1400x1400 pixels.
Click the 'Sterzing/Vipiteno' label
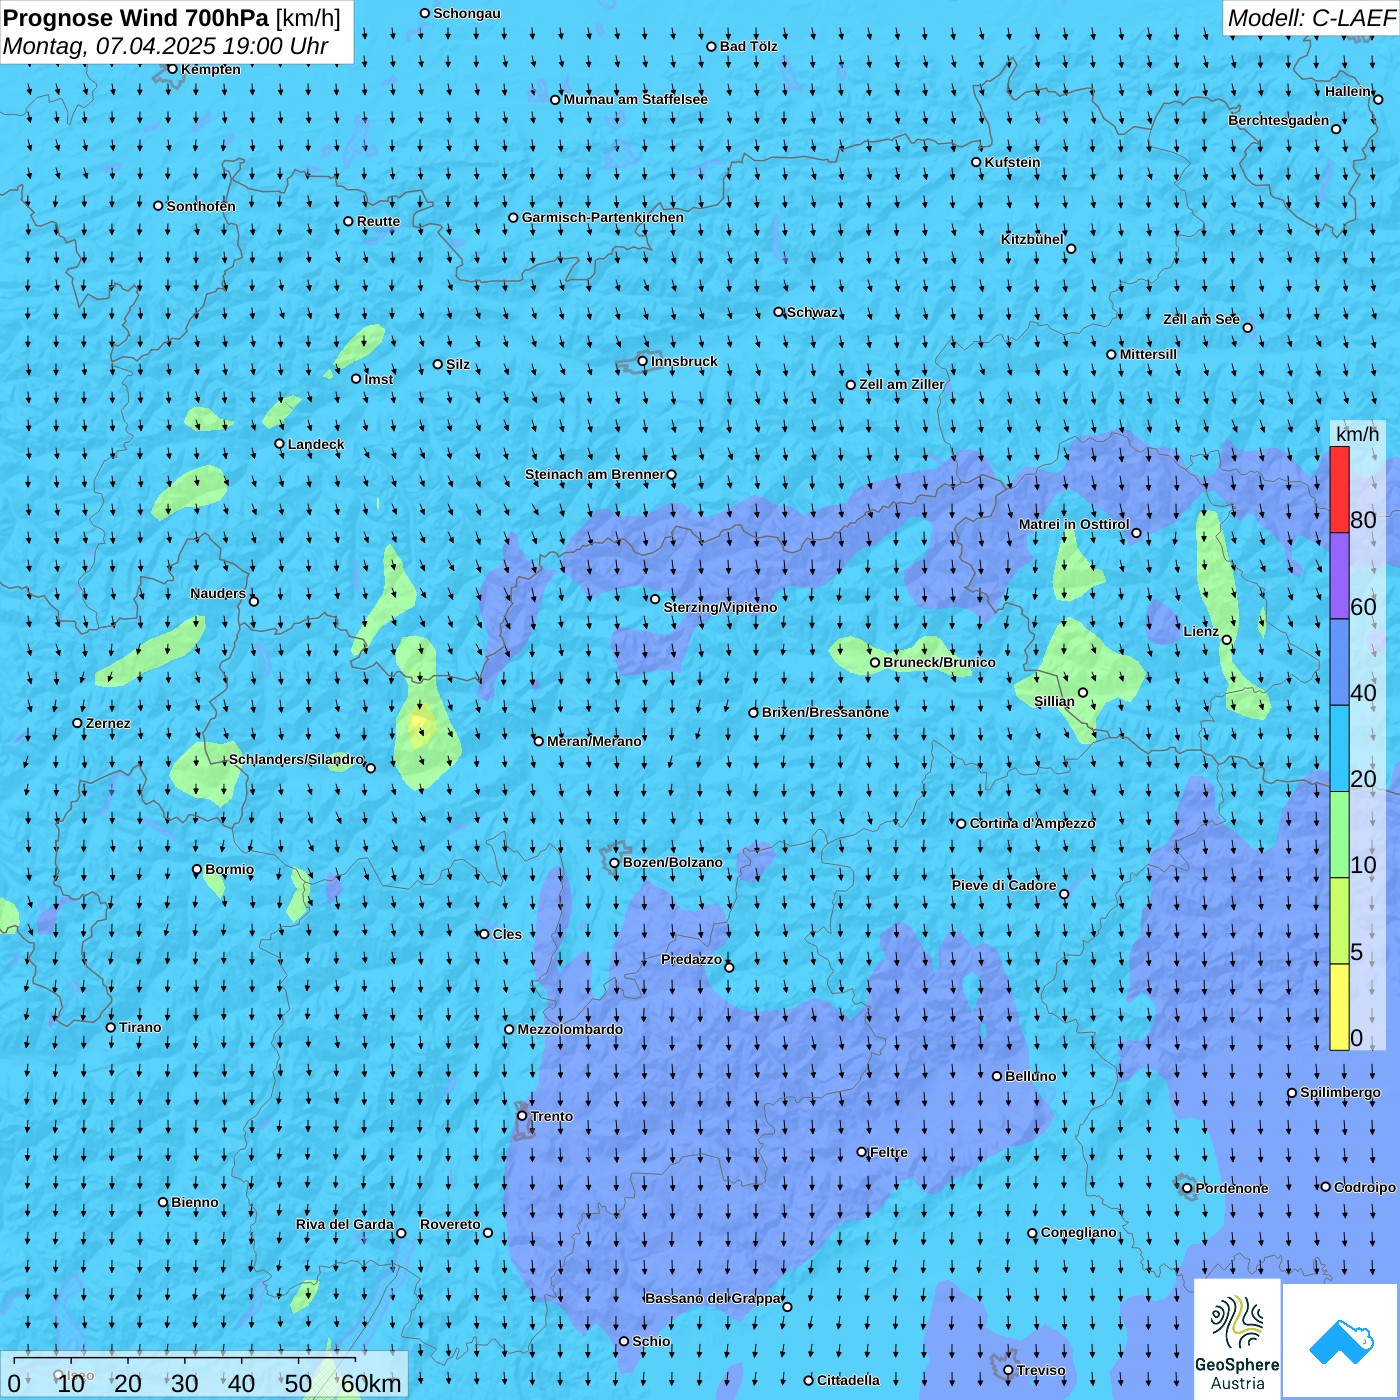click(720, 607)
